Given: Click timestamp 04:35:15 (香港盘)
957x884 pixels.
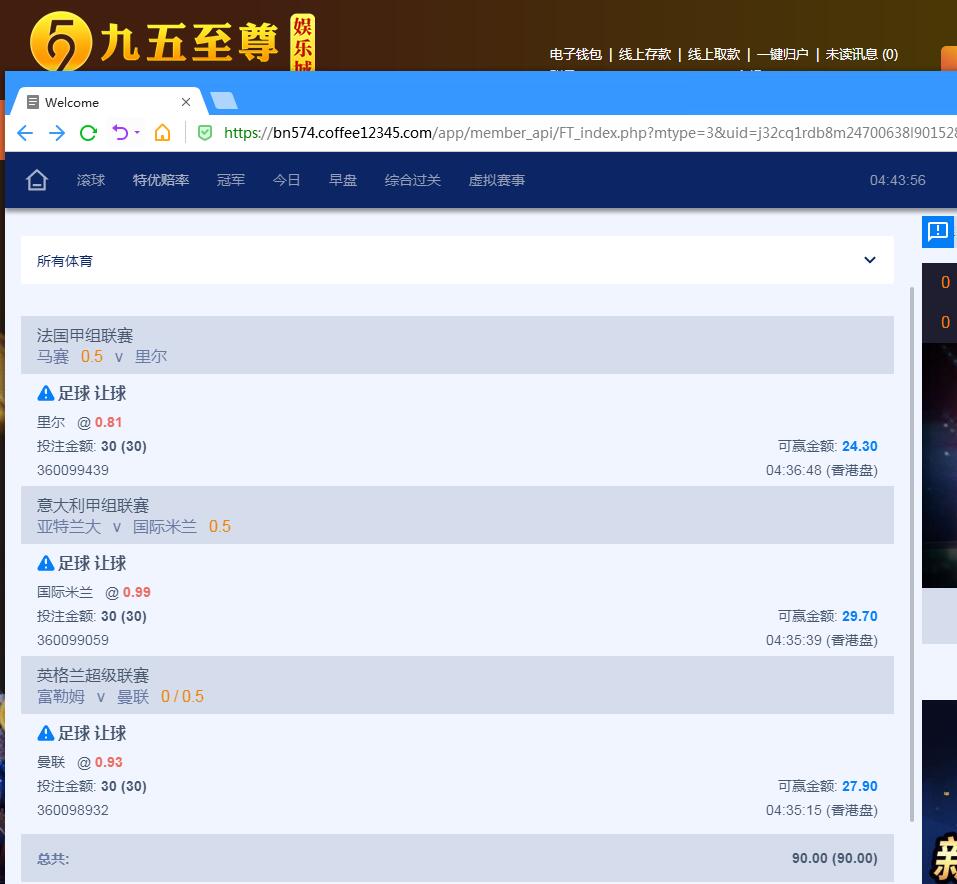Looking at the screenshot, I should tap(822, 810).
